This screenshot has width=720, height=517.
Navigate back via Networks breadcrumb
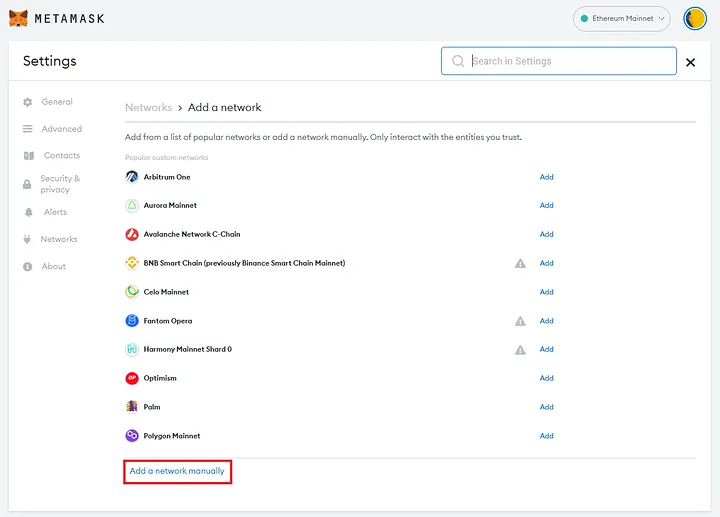(147, 107)
